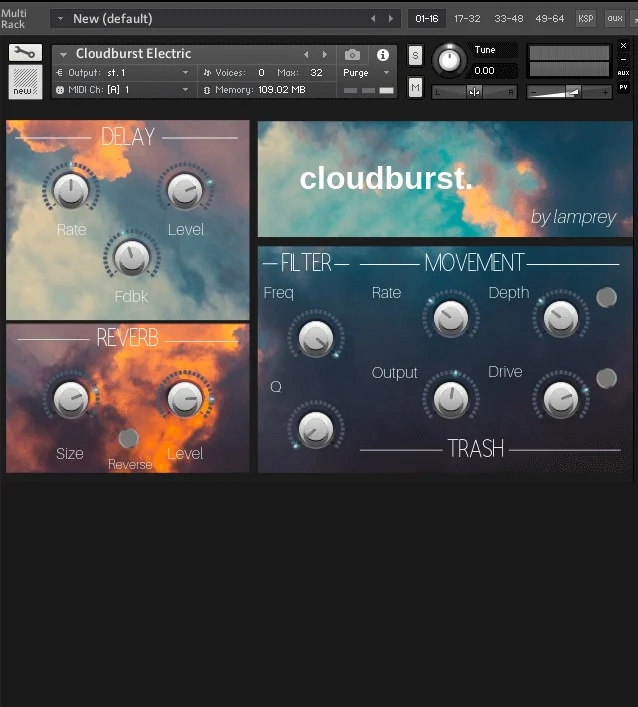
Task: Go to previous instrument arrow beside Cloudburst Electric
Action: 306,55
